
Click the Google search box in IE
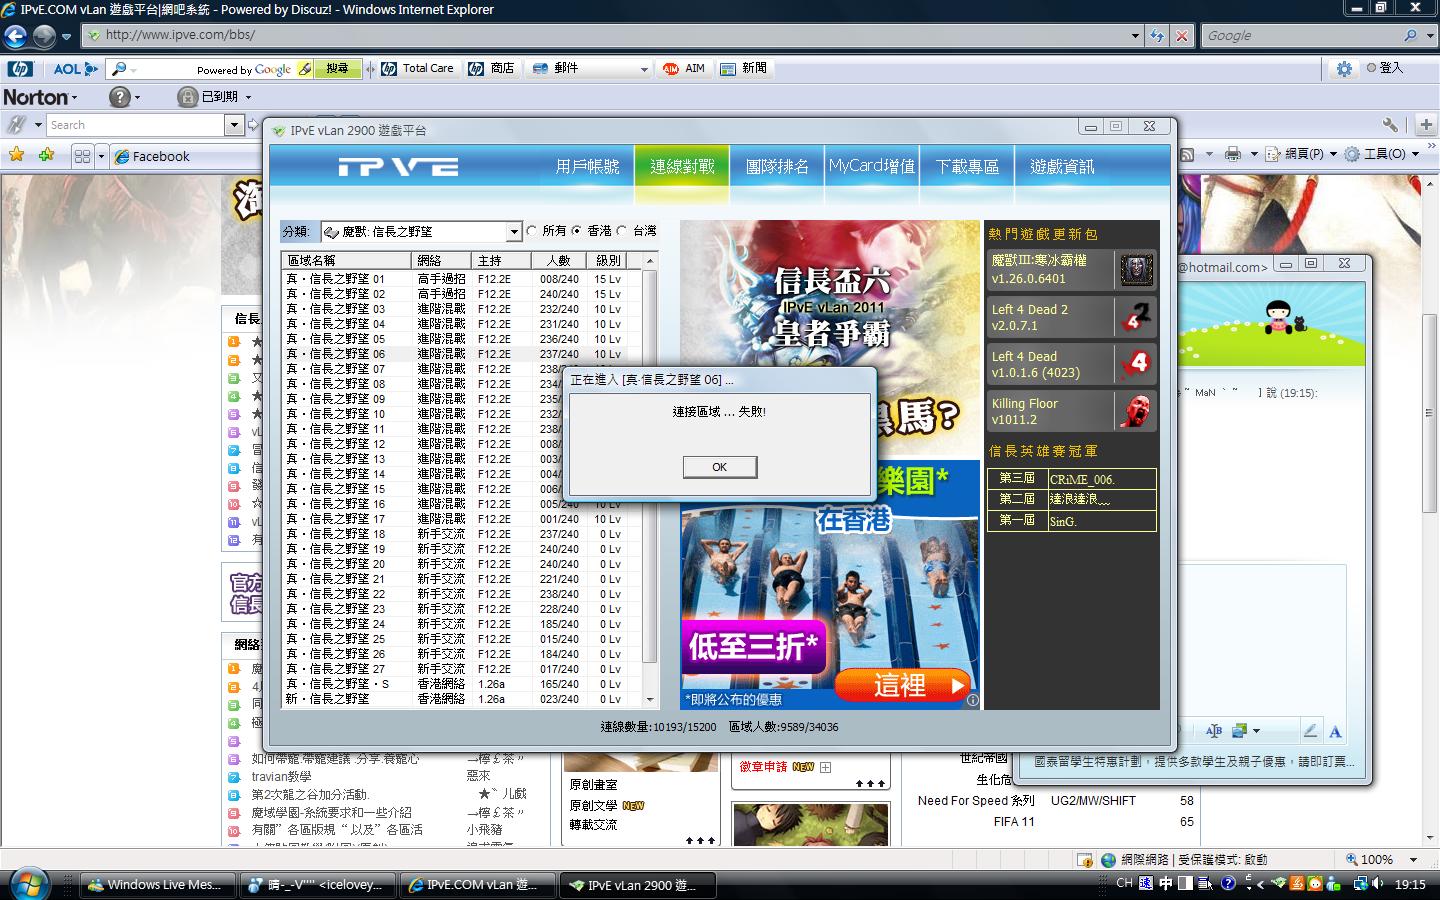(1300, 36)
